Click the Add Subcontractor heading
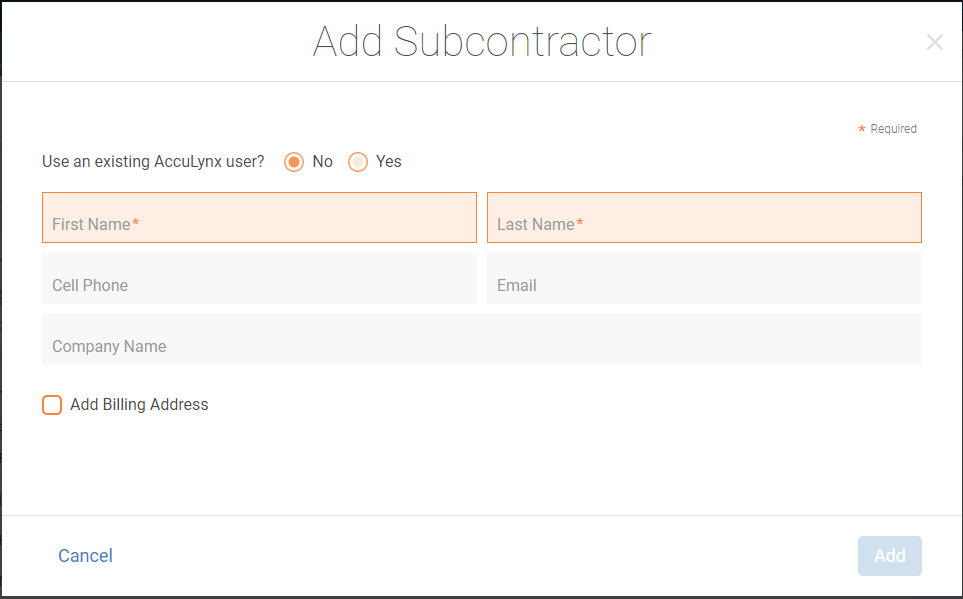The image size is (963, 599). 482,42
